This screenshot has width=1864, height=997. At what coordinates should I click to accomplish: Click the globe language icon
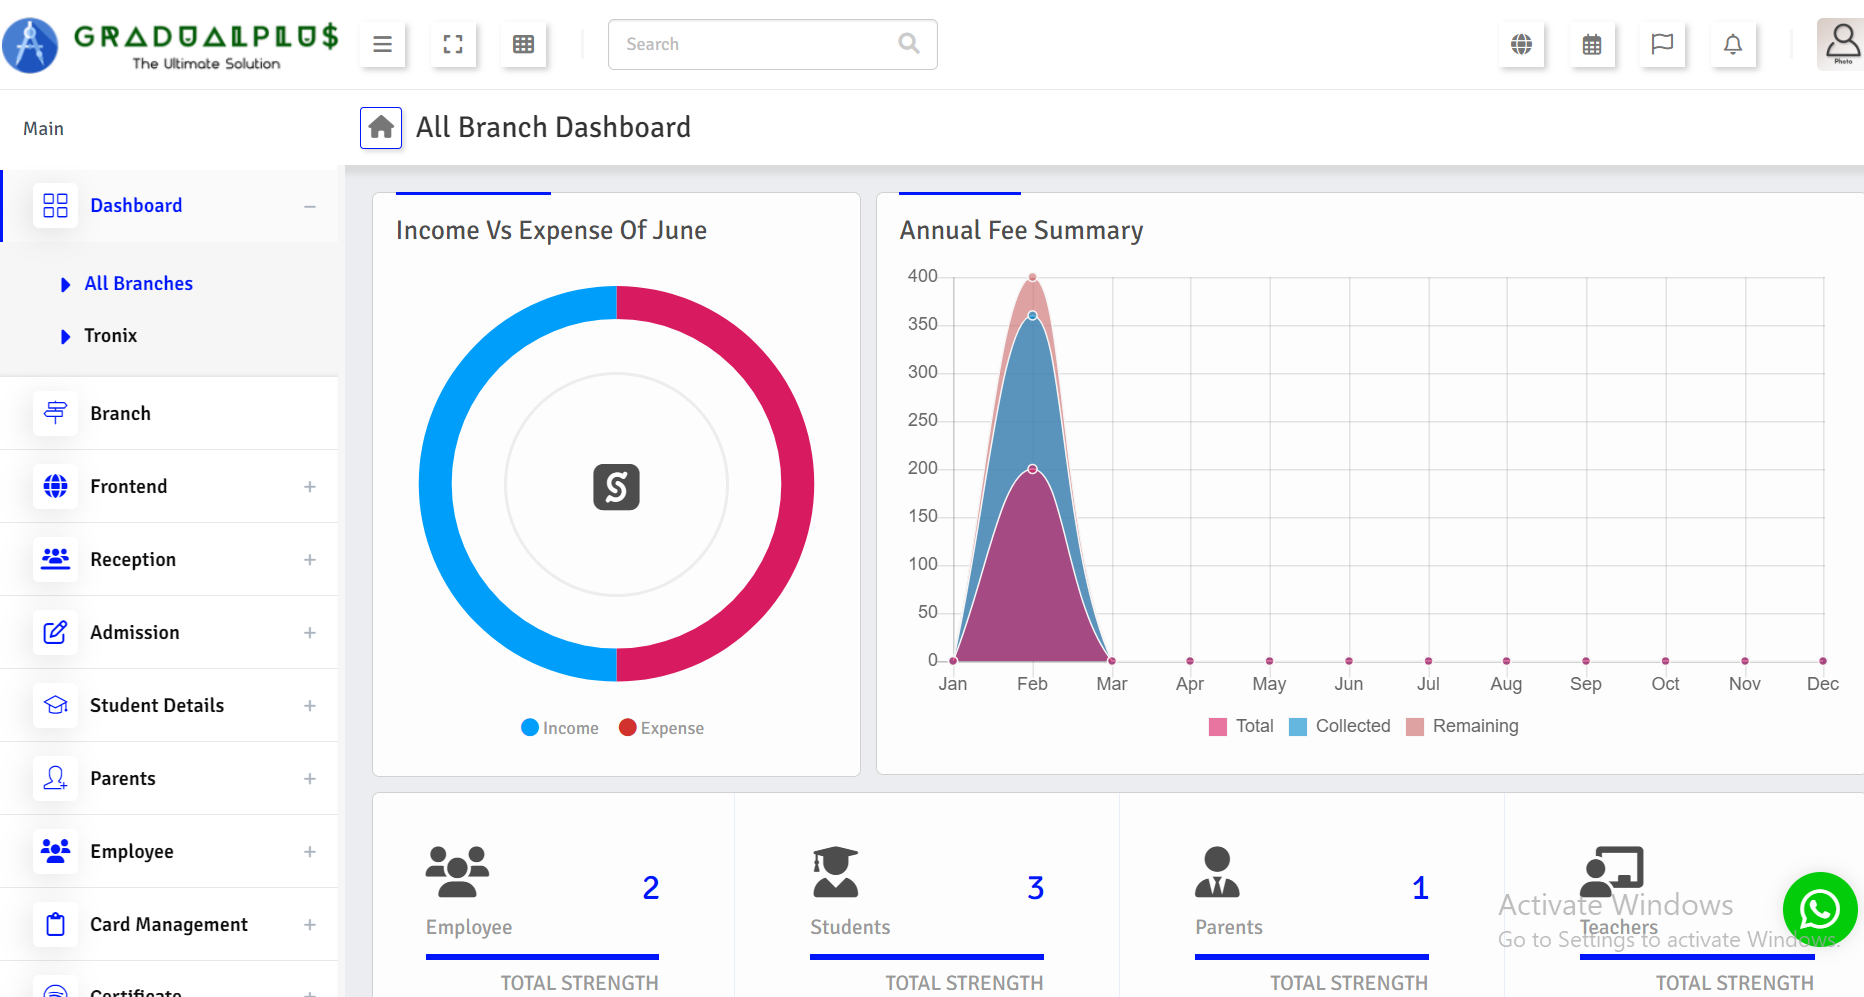pyautogui.click(x=1521, y=44)
